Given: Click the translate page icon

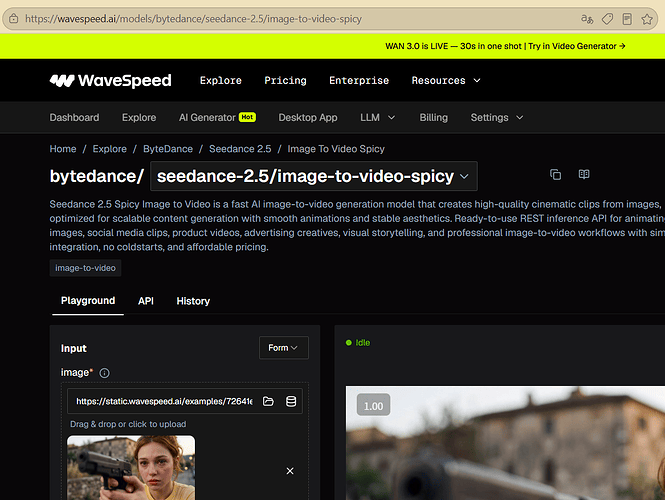Looking at the screenshot, I should (x=587, y=19).
